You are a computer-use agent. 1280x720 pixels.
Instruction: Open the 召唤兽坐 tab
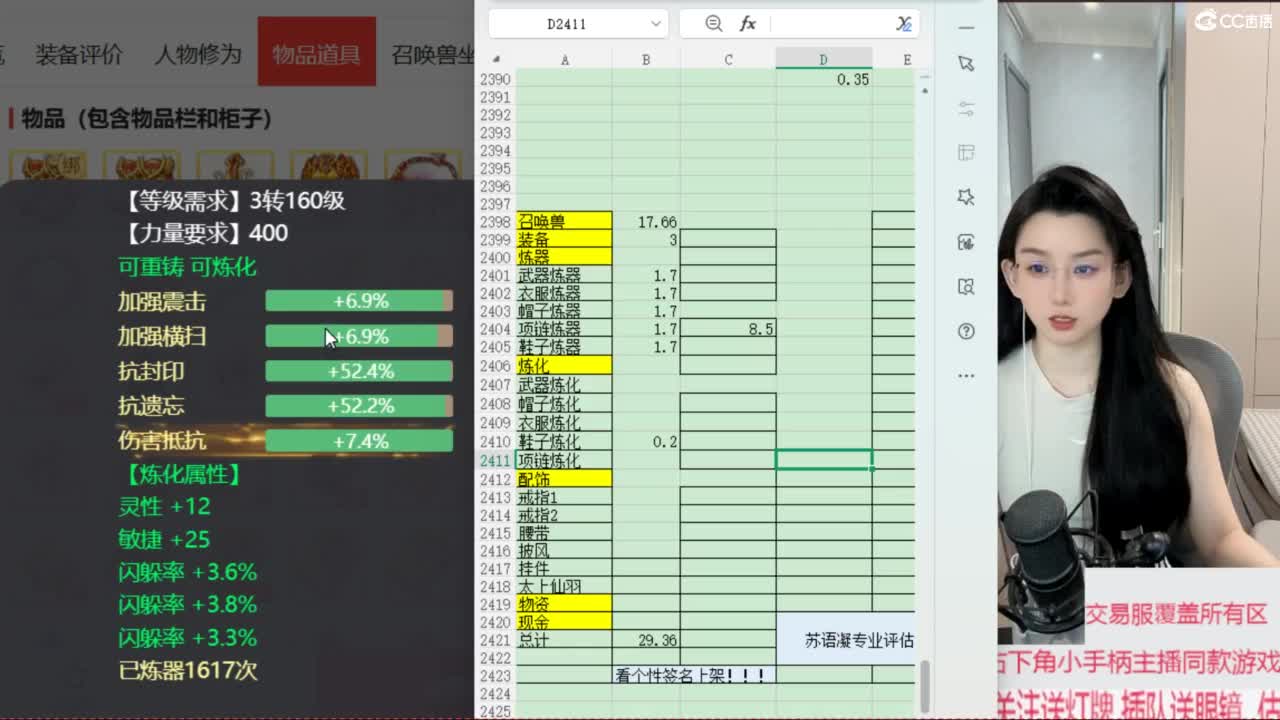click(434, 54)
